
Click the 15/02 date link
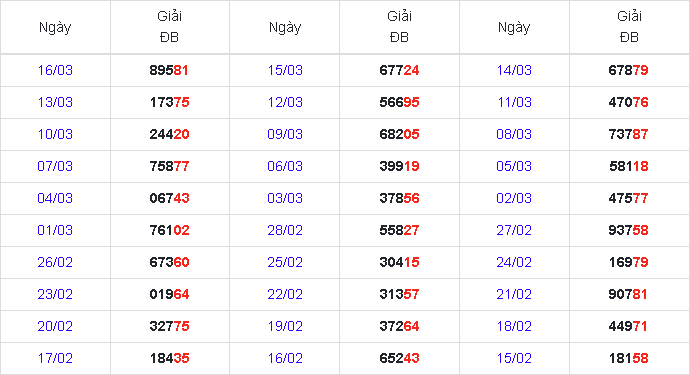pyautogui.click(x=514, y=358)
